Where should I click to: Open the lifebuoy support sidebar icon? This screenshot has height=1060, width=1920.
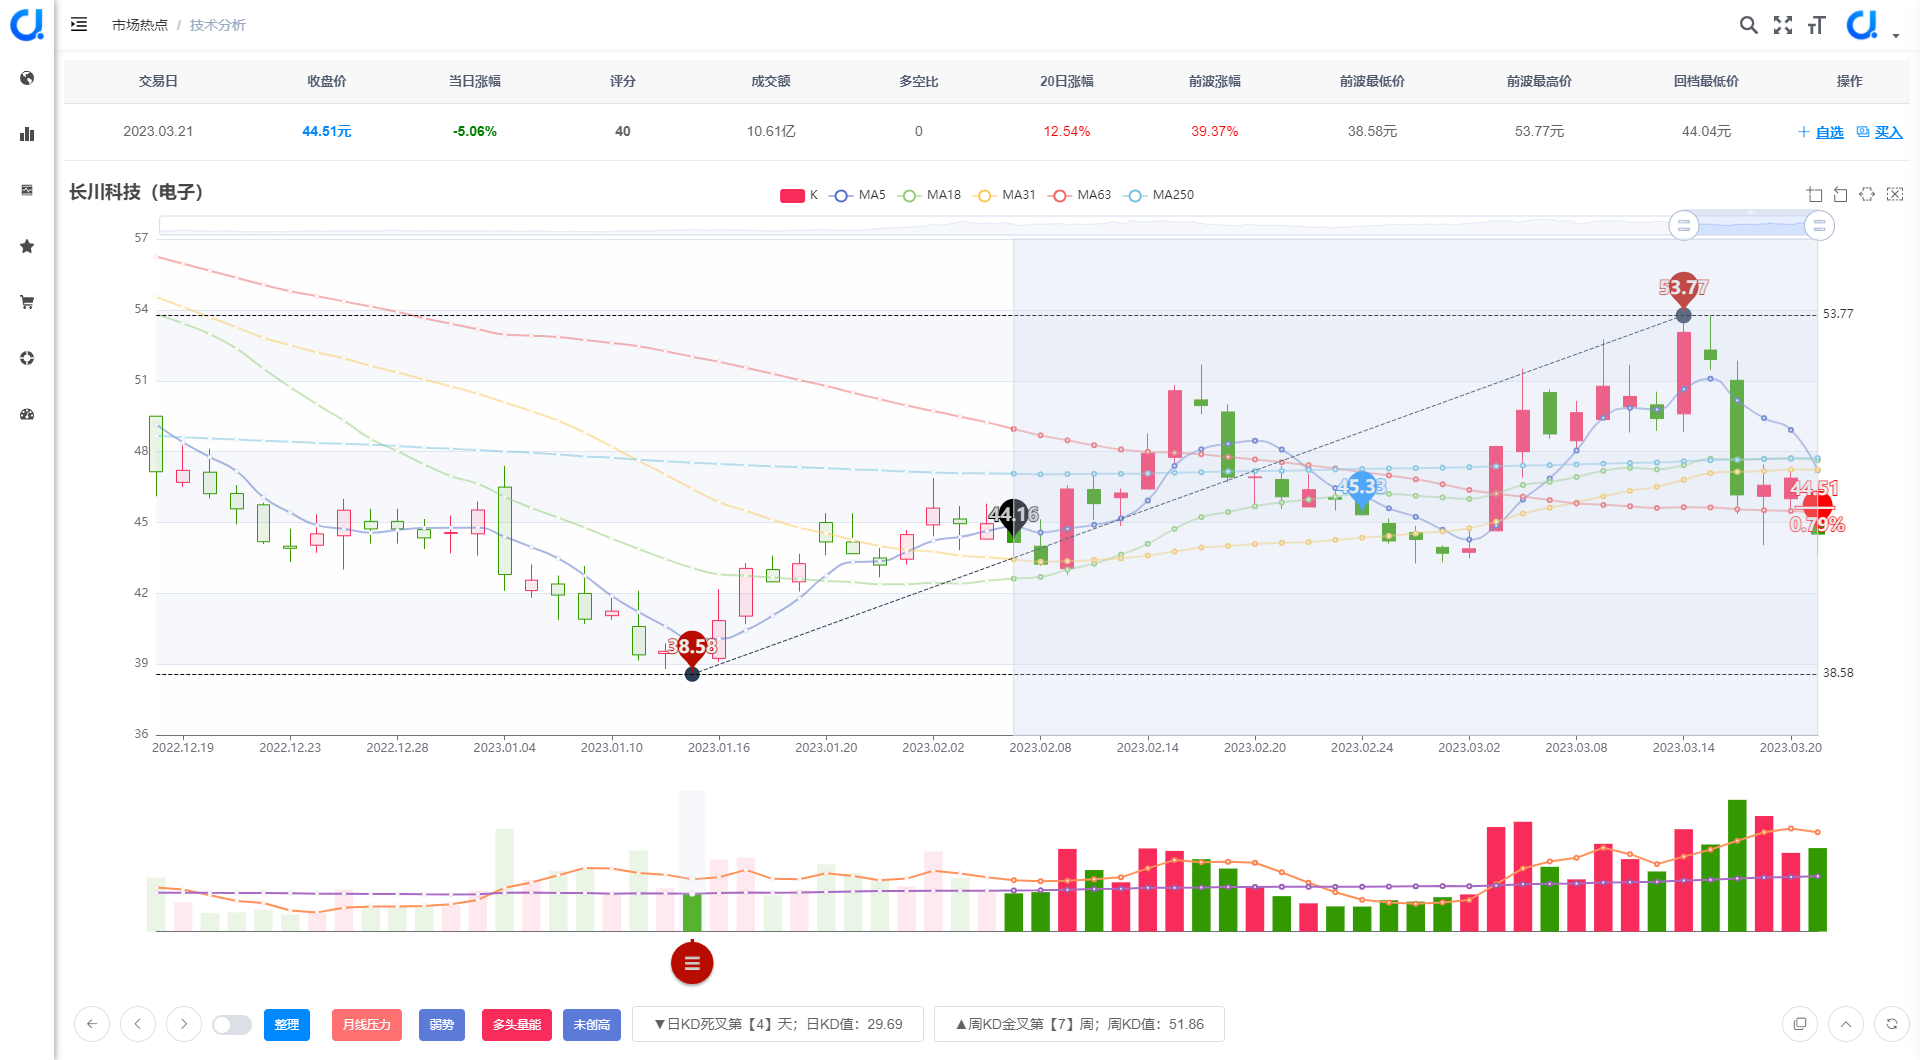pos(27,358)
